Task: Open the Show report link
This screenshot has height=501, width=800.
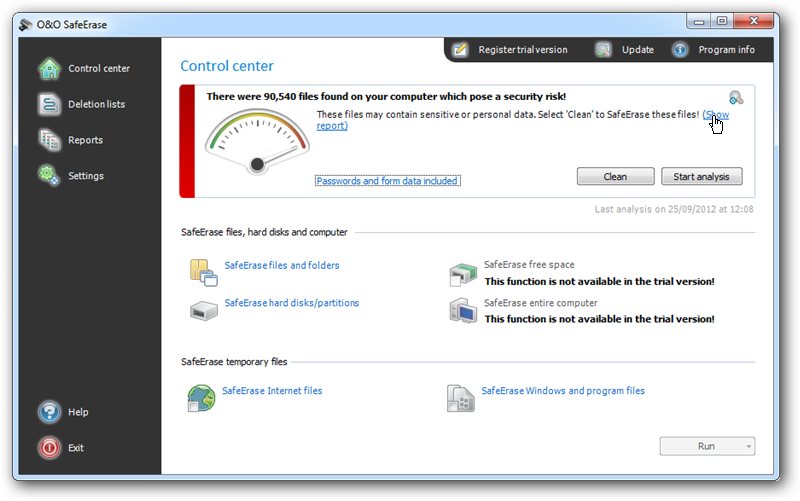Action: pos(716,114)
